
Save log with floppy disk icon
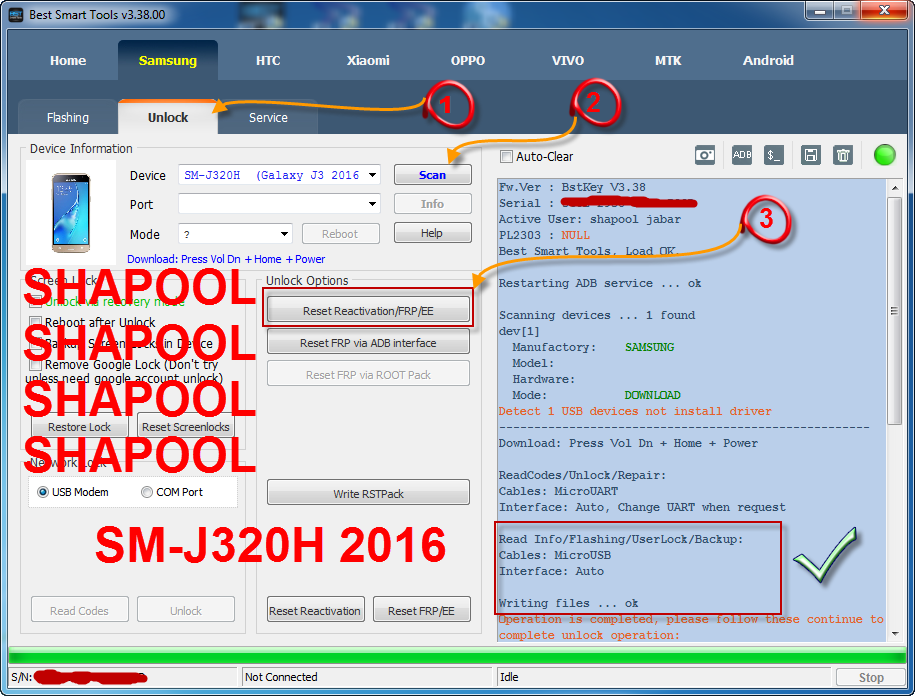point(811,155)
